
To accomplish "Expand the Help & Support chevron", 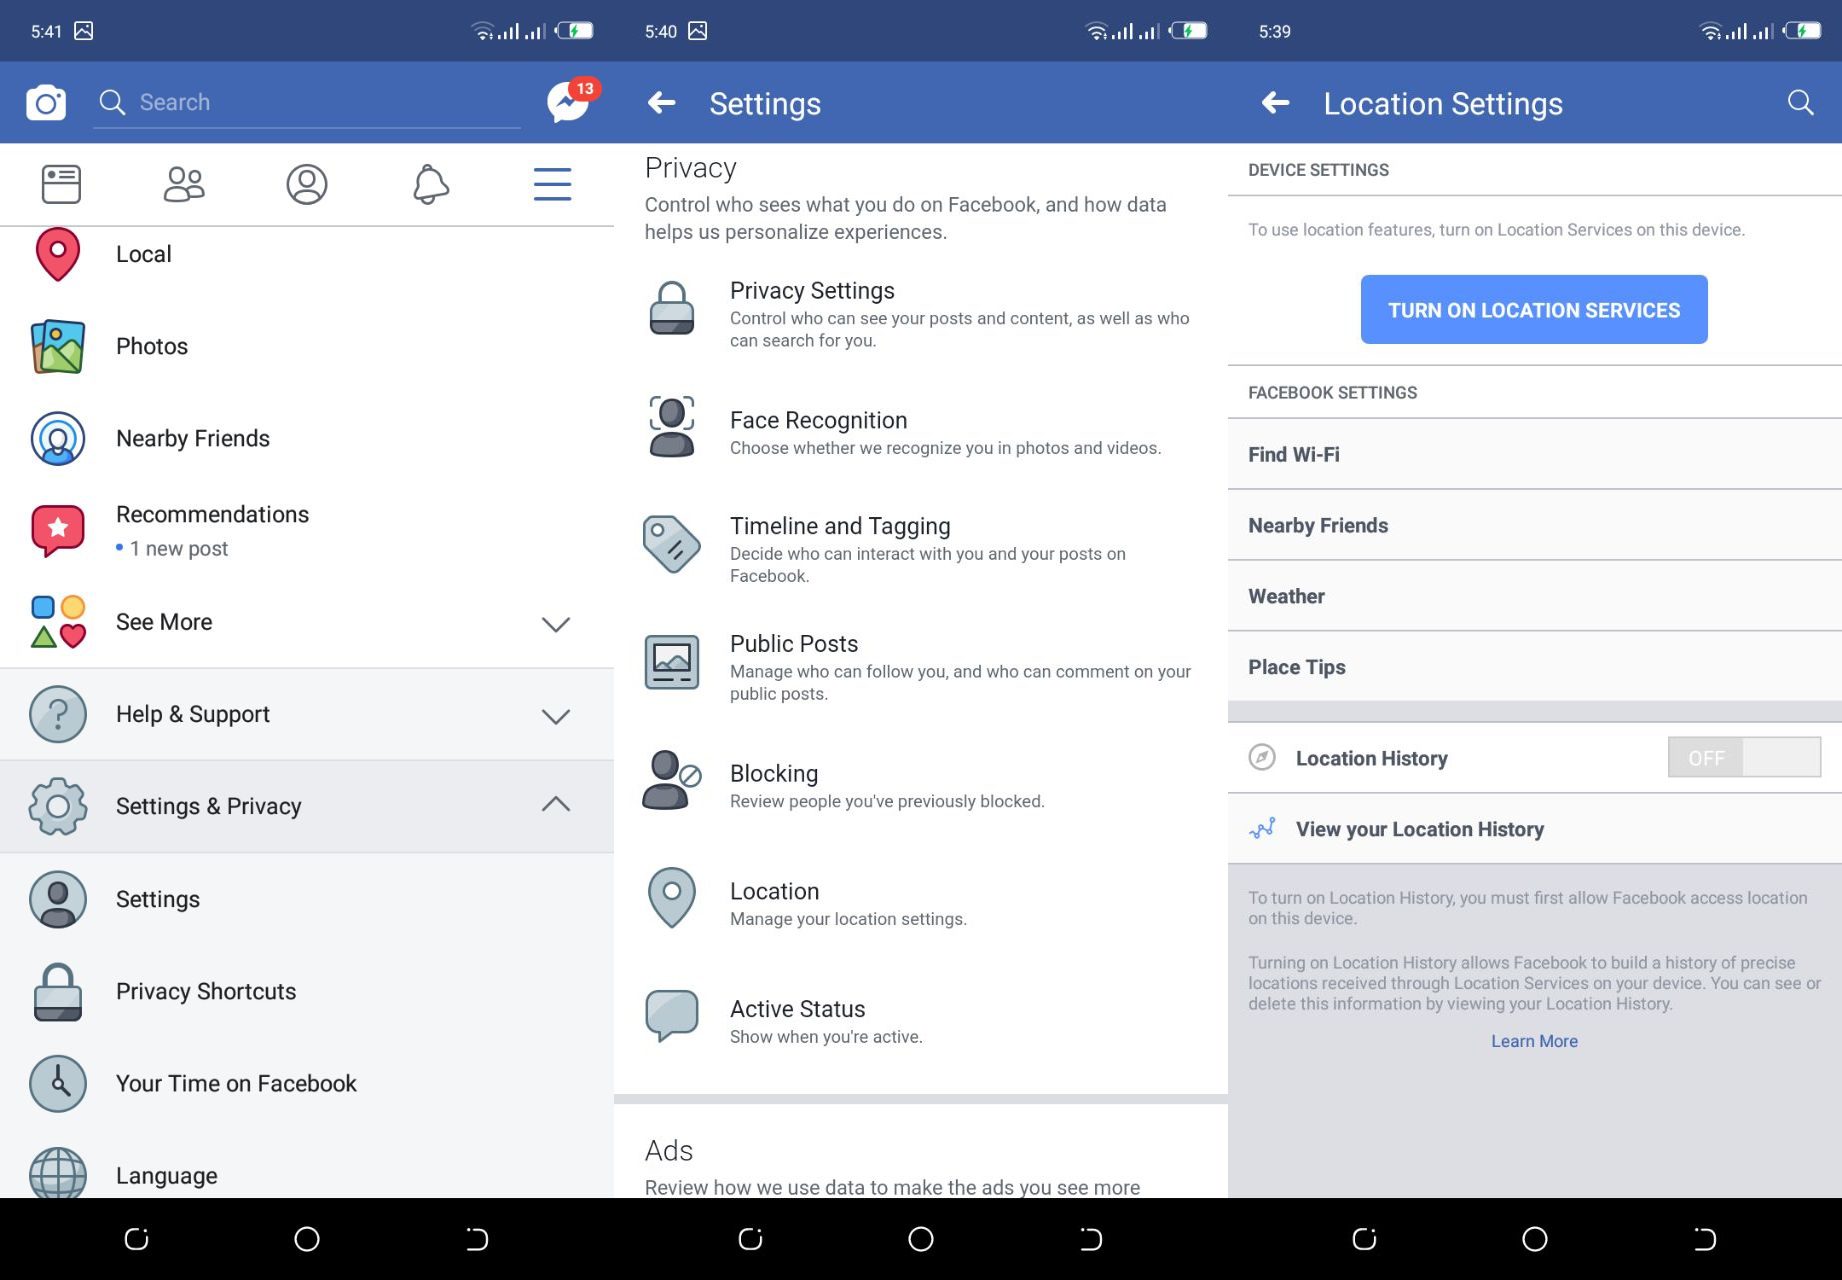I will (x=556, y=716).
